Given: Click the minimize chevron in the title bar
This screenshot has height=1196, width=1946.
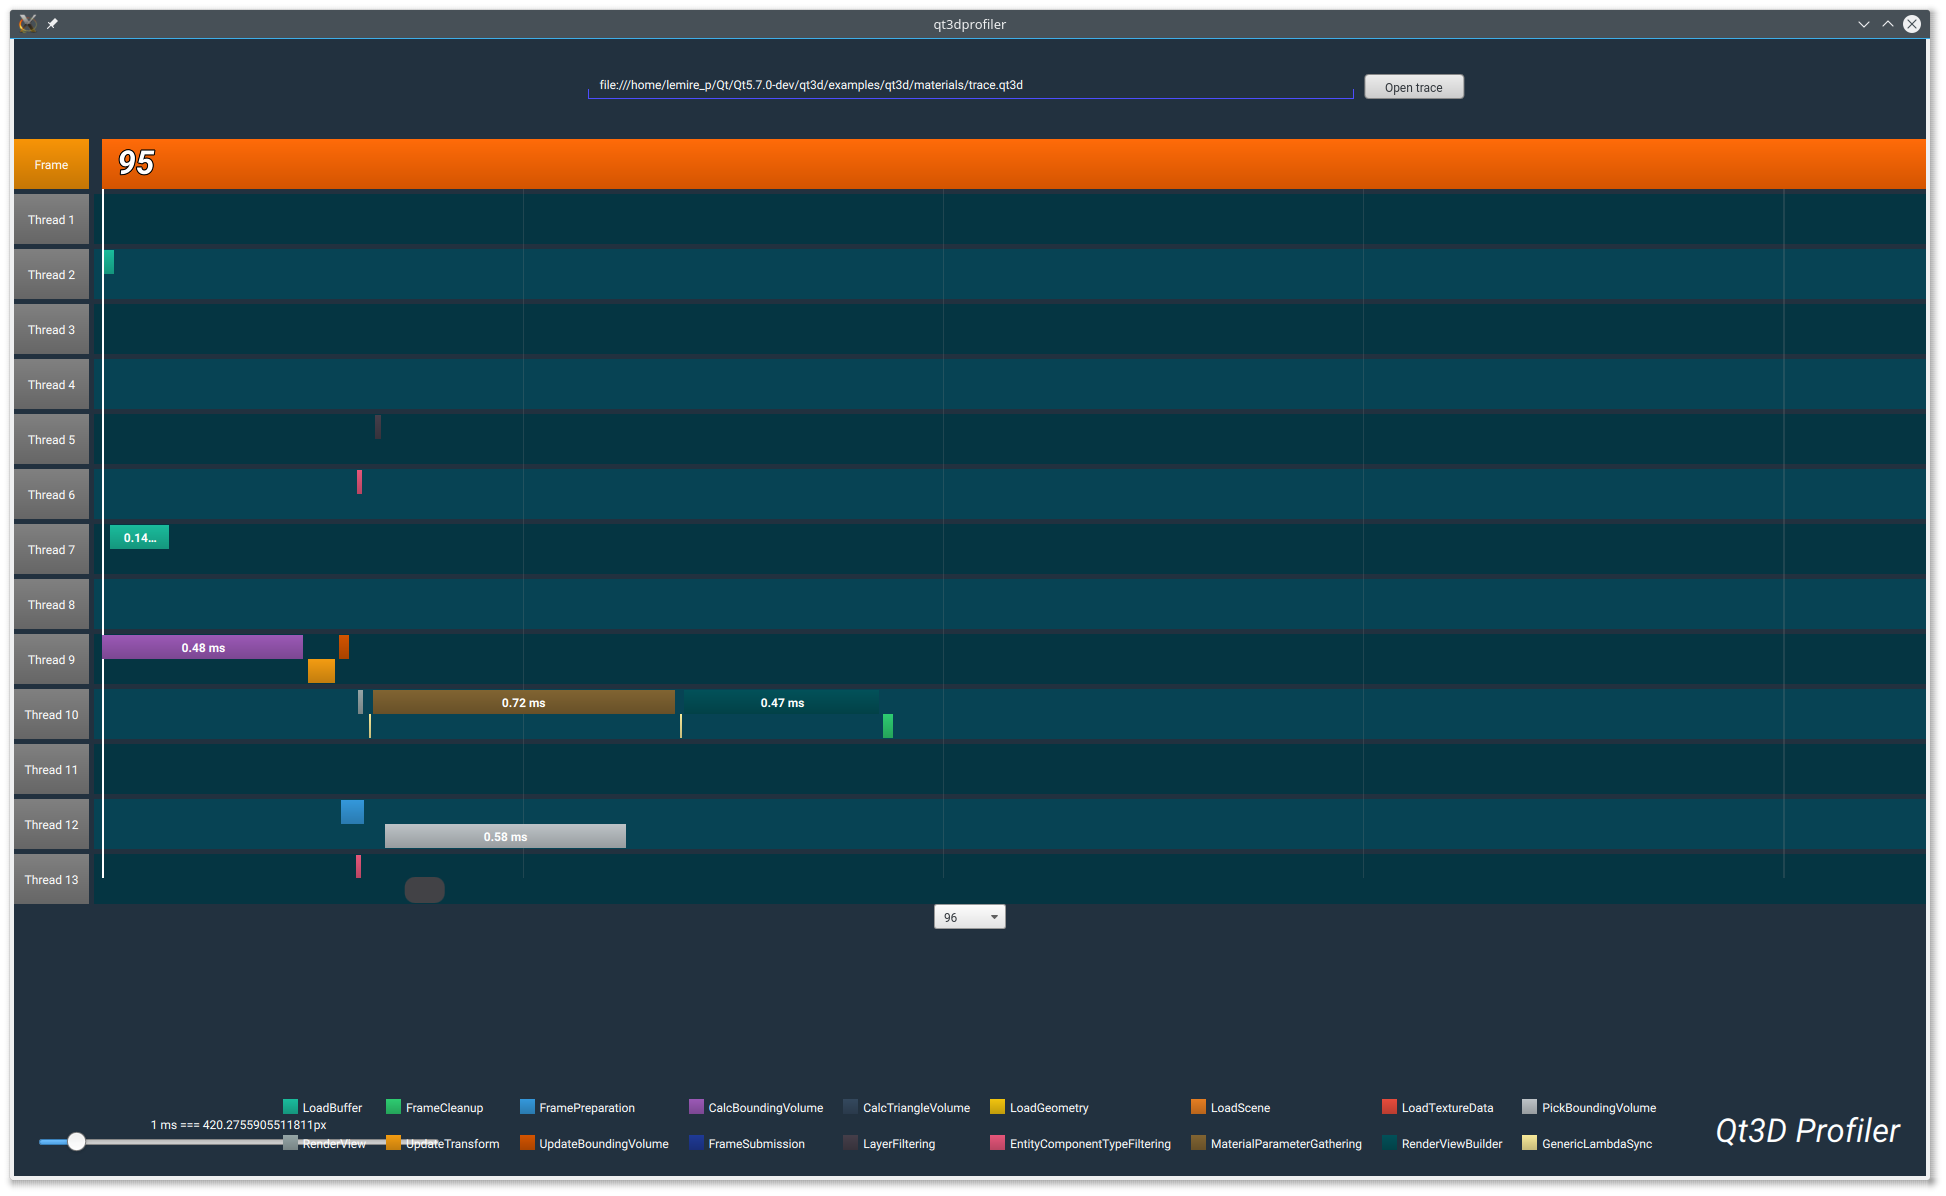Looking at the screenshot, I should 1864,24.
